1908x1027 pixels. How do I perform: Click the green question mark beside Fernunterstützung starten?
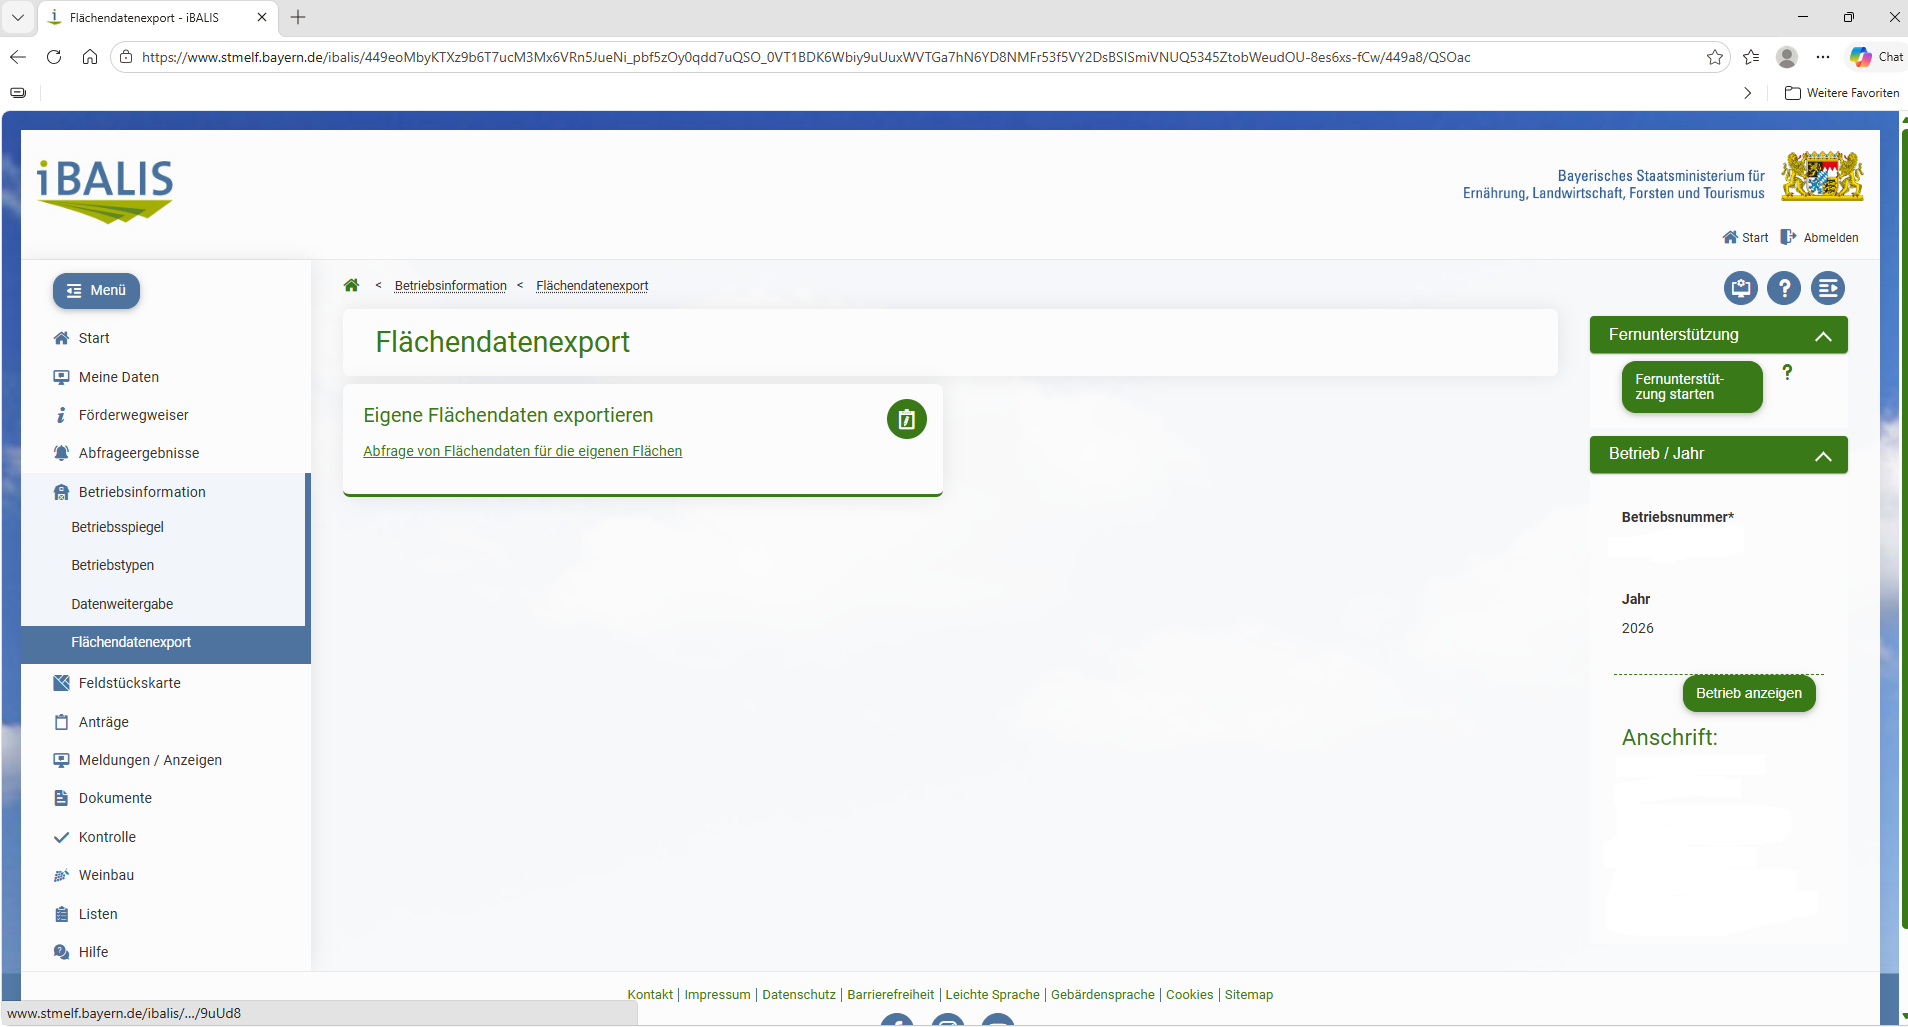click(1787, 373)
